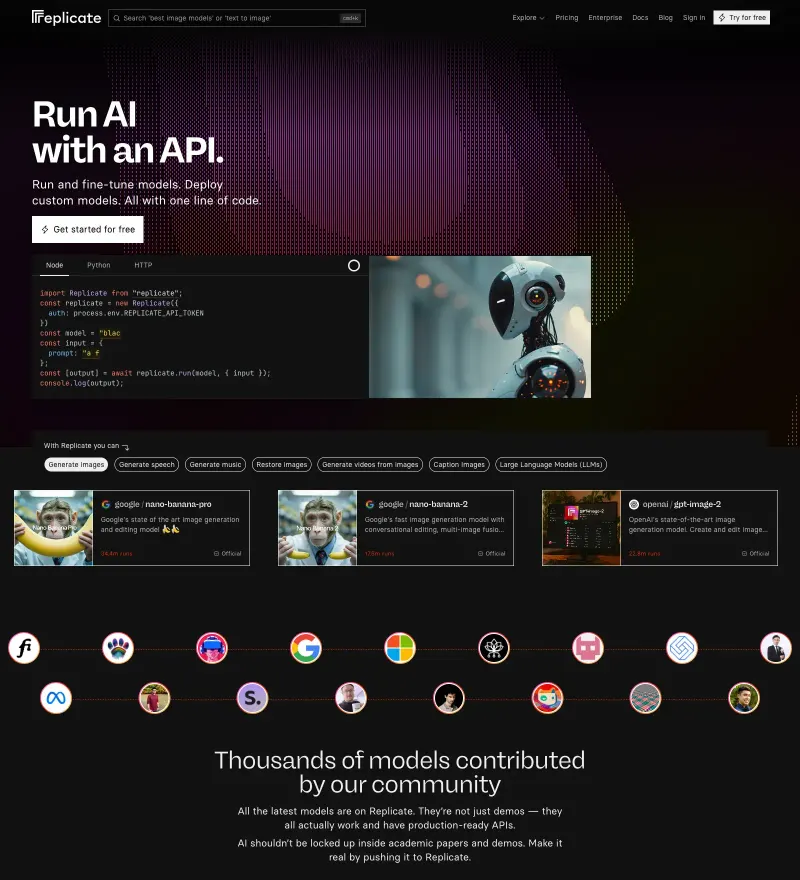Open the google/nano-banana-pro model card
The image size is (800, 880).
pos(132,528)
